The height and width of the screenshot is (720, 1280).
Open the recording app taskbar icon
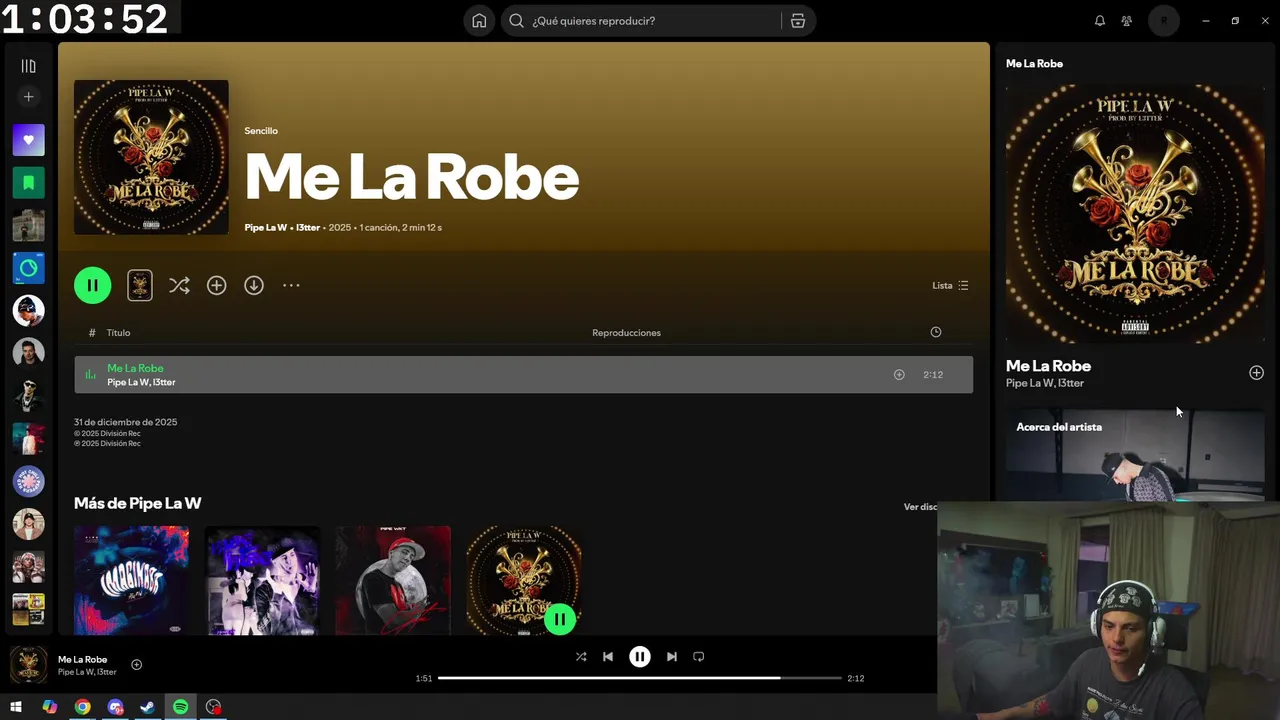tap(213, 707)
